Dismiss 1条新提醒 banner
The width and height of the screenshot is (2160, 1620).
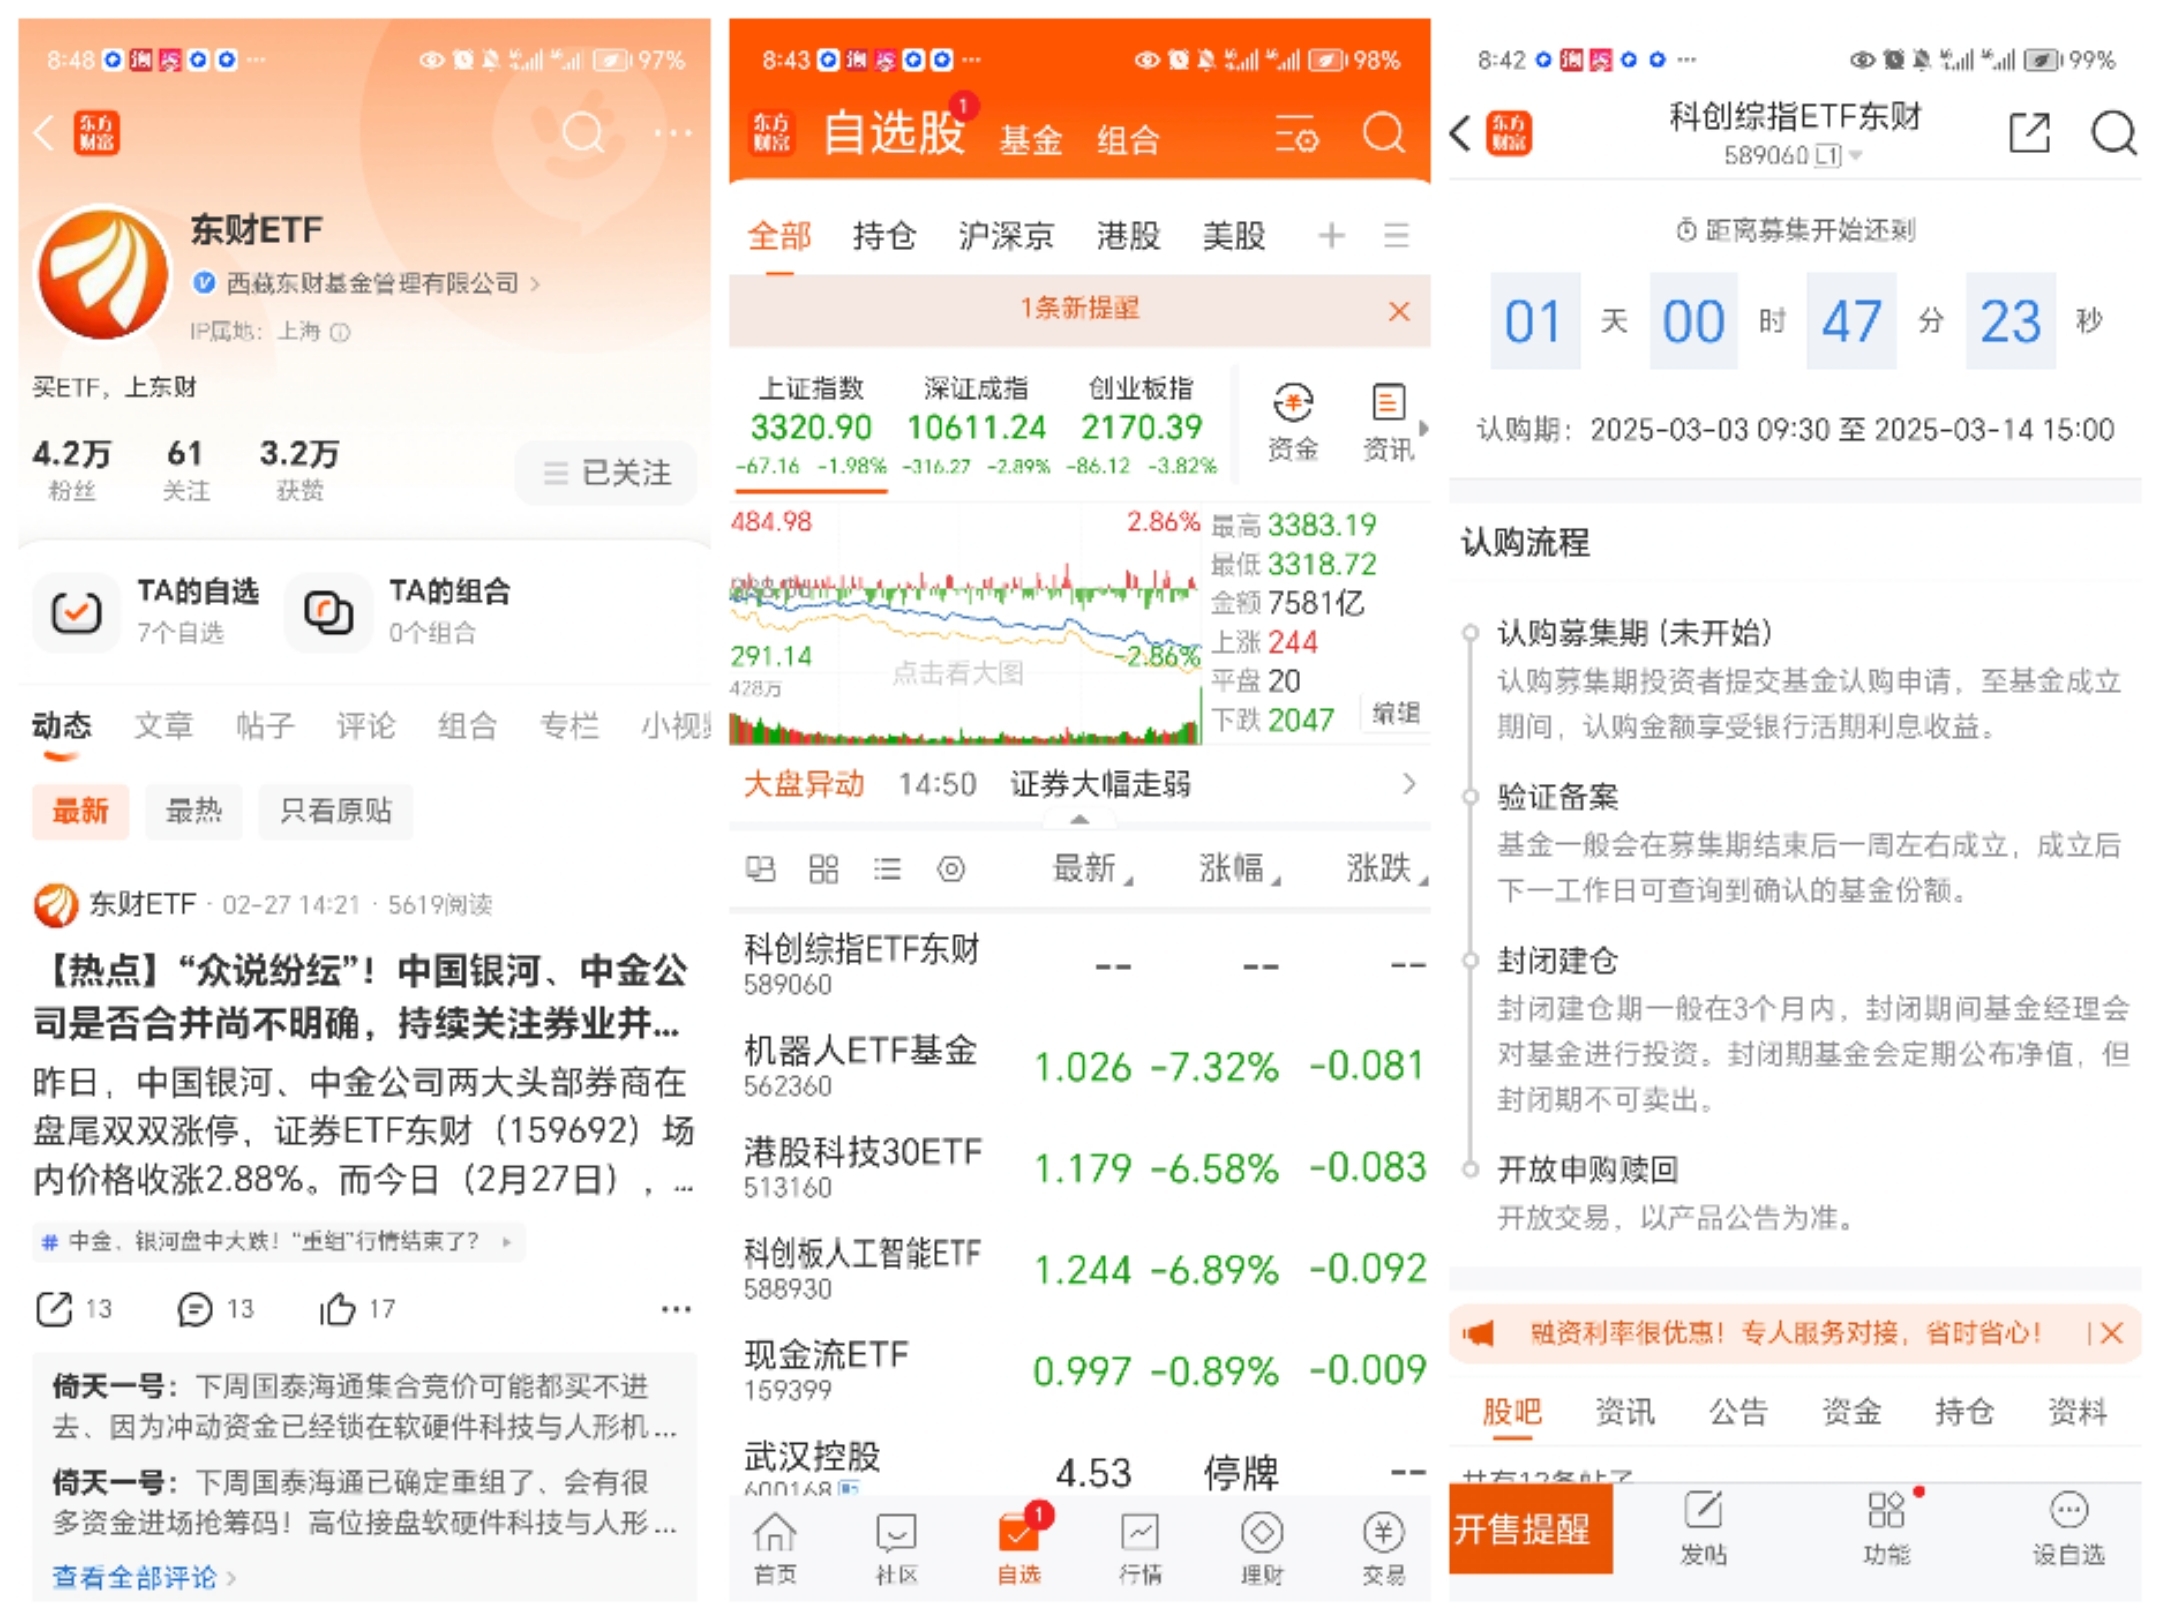tap(1399, 311)
